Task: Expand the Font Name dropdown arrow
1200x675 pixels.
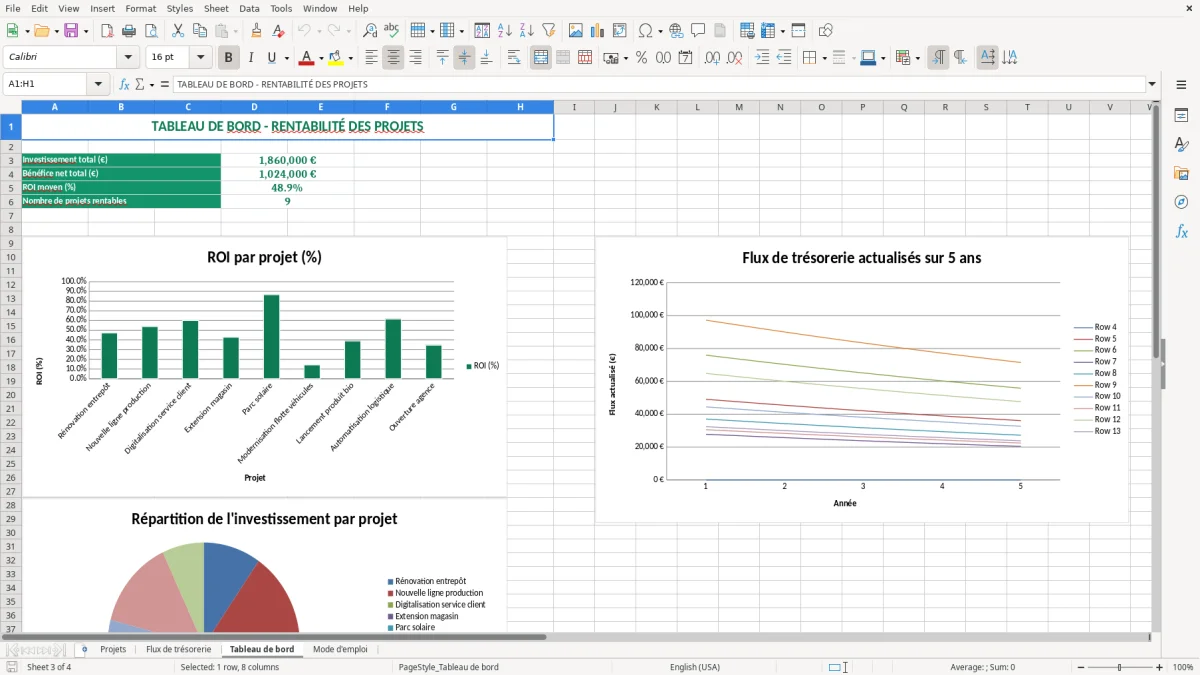Action: pyautogui.click(x=128, y=58)
